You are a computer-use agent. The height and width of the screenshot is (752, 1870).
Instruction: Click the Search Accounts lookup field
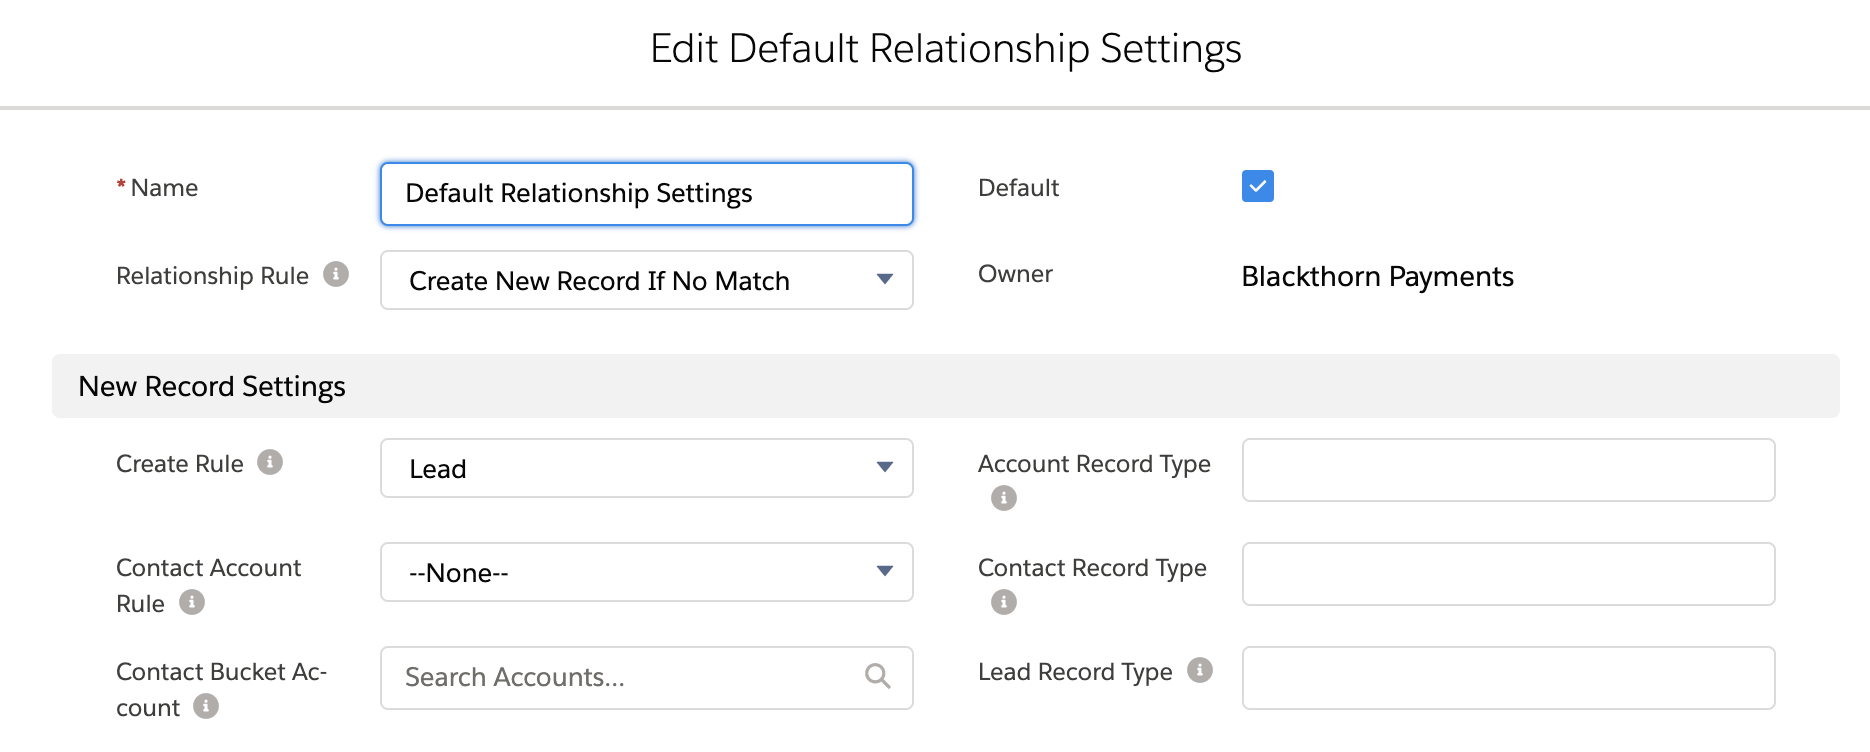(647, 678)
